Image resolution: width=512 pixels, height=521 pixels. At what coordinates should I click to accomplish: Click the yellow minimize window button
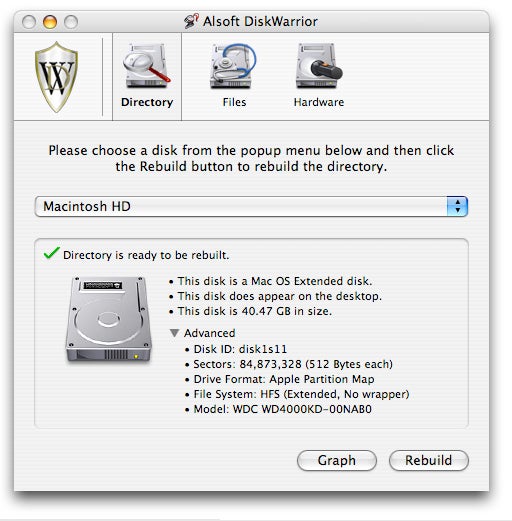click(x=50, y=22)
